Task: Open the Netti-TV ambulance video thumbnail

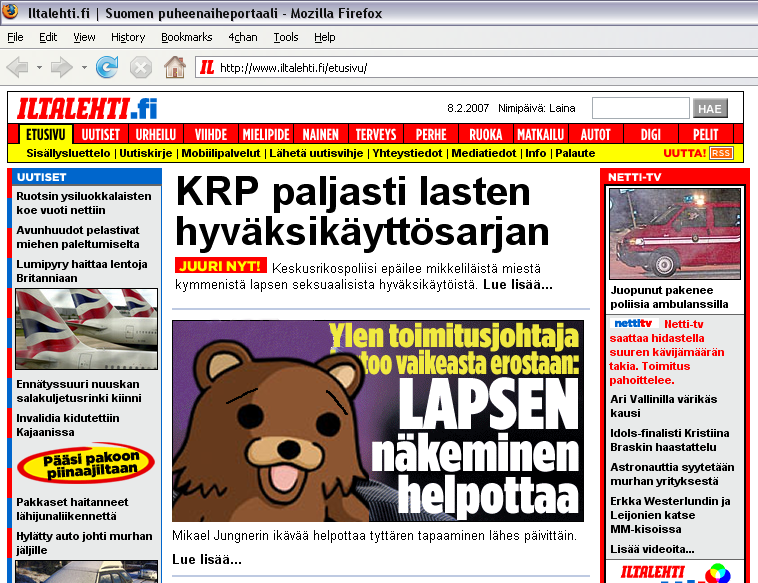Action: click(x=675, y=233)
